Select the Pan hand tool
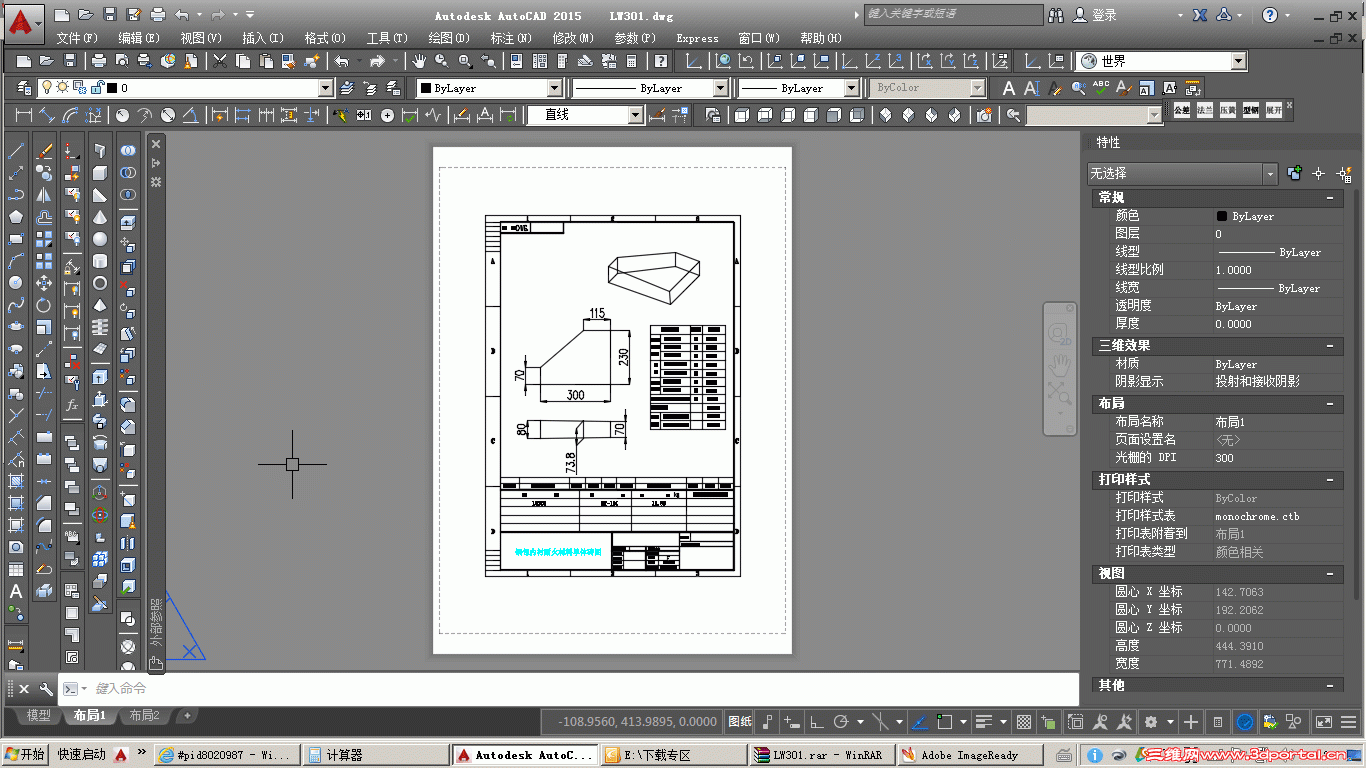The width and height of the screenshot is (1366, 768). click(x=419, y=61)
